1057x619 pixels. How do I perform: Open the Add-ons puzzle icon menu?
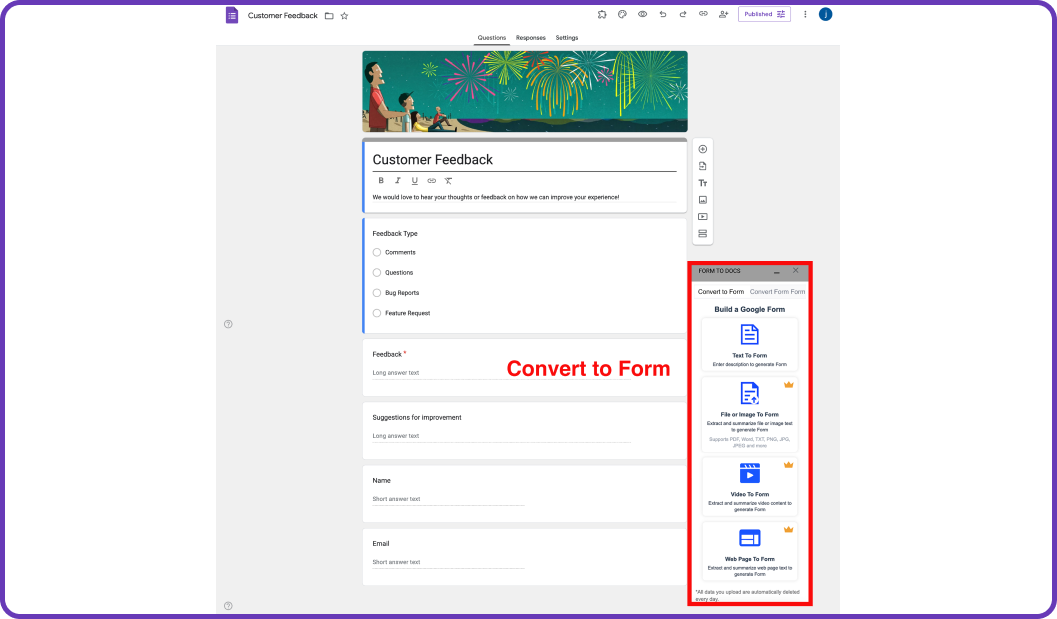tap(602, 14)
